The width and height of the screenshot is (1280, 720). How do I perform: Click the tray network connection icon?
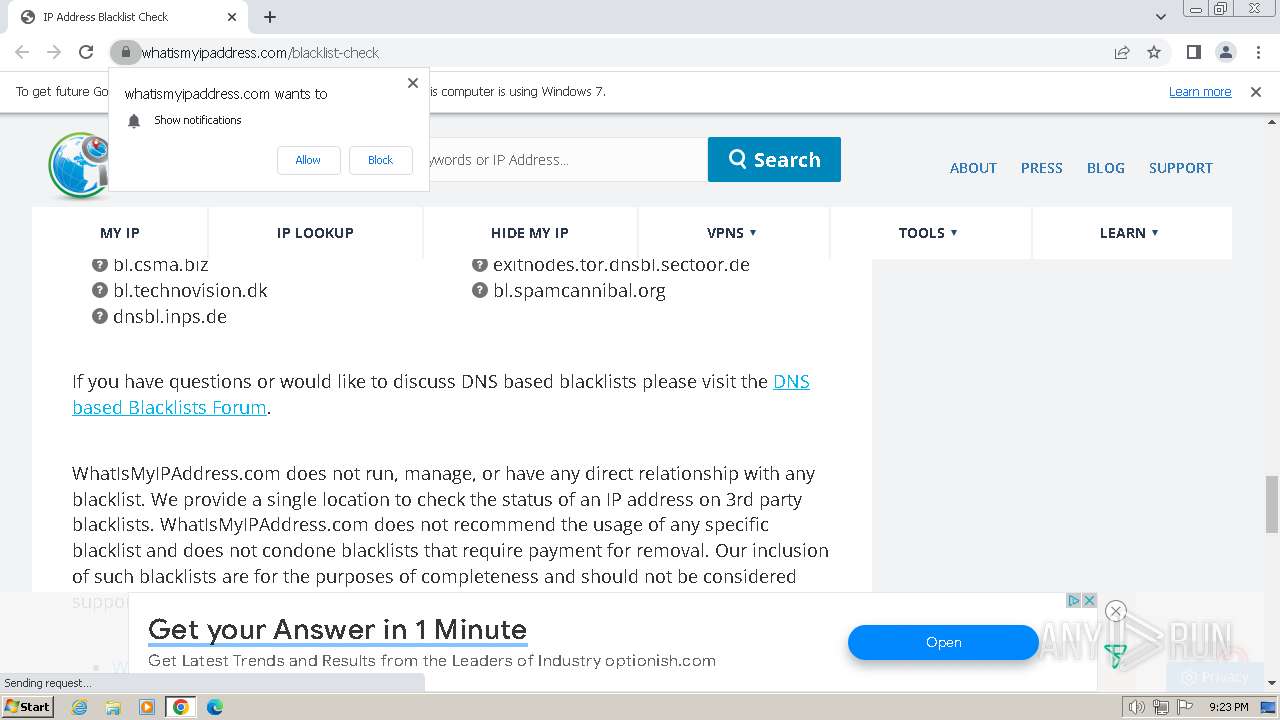1161,707
